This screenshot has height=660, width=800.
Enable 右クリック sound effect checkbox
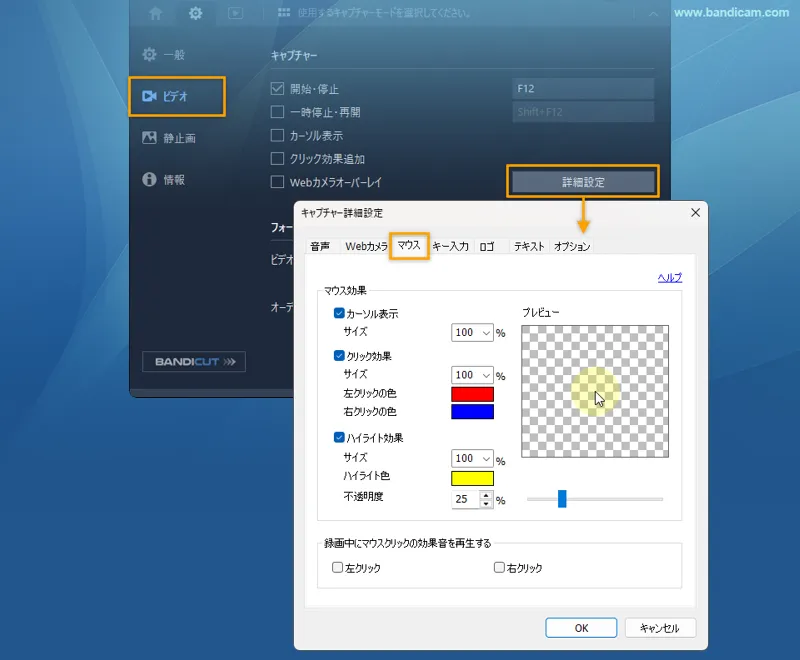pyautogui.click(x=499, y=567)
